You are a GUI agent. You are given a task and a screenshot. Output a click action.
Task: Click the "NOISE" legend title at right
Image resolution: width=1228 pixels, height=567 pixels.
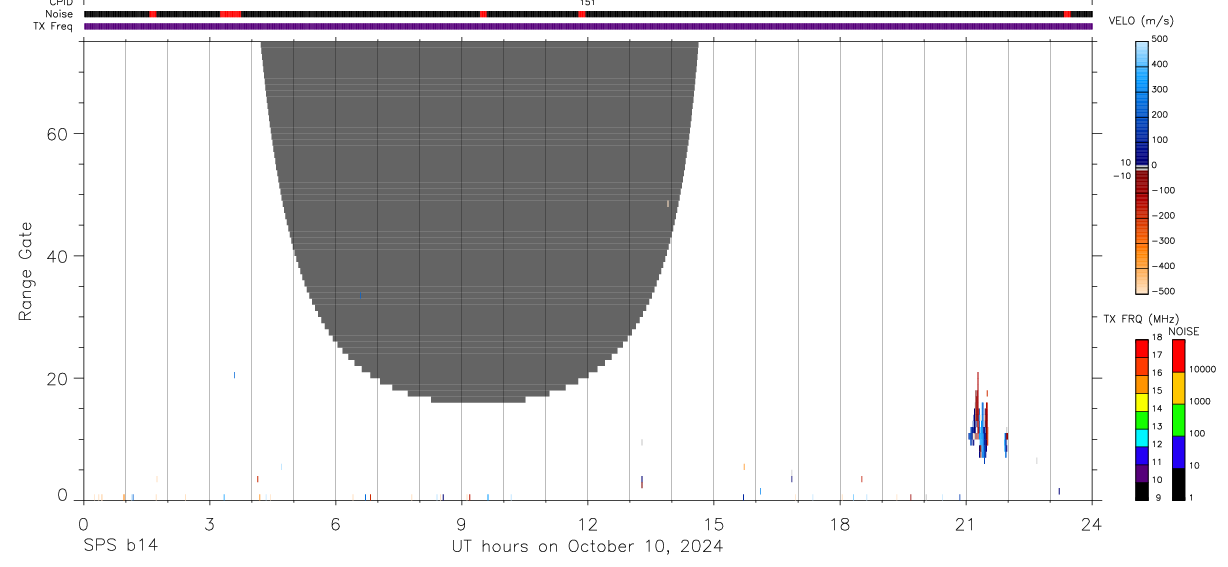(1184, 331)
